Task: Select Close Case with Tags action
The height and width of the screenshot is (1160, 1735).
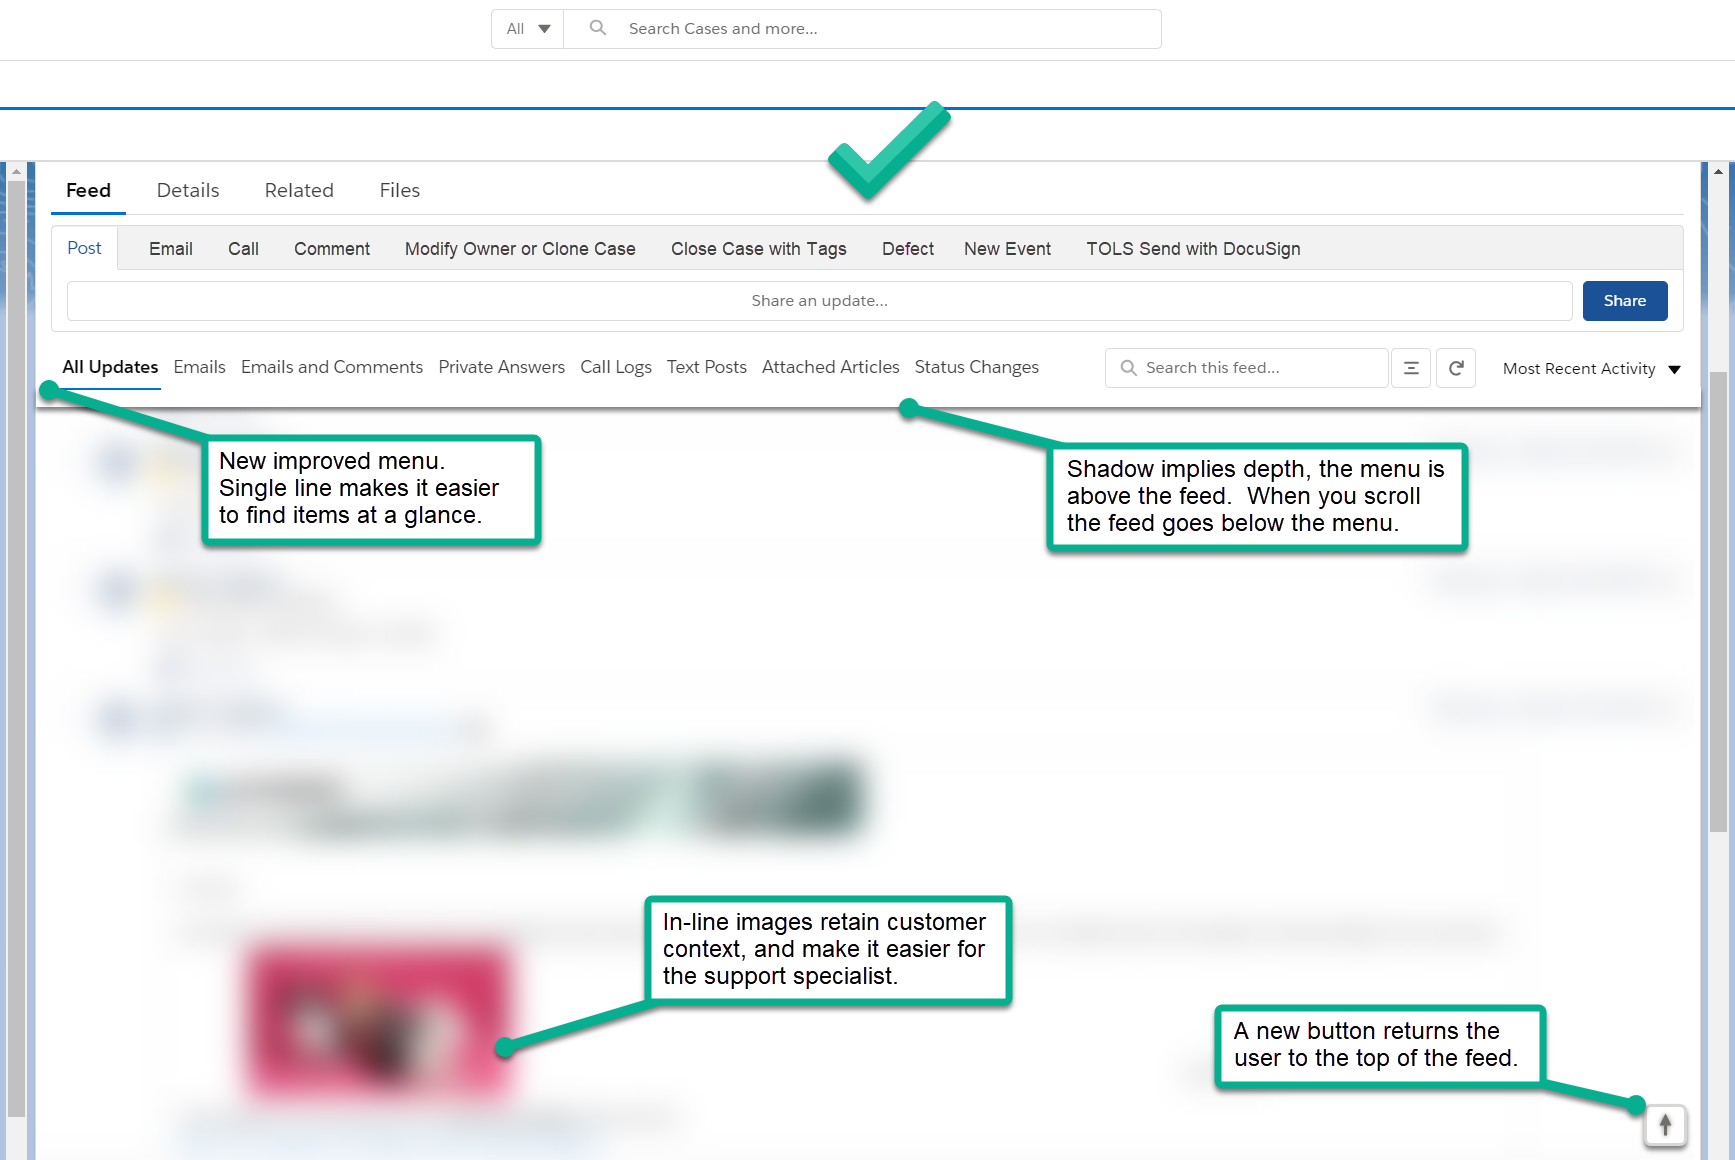Action: point(758,249)
